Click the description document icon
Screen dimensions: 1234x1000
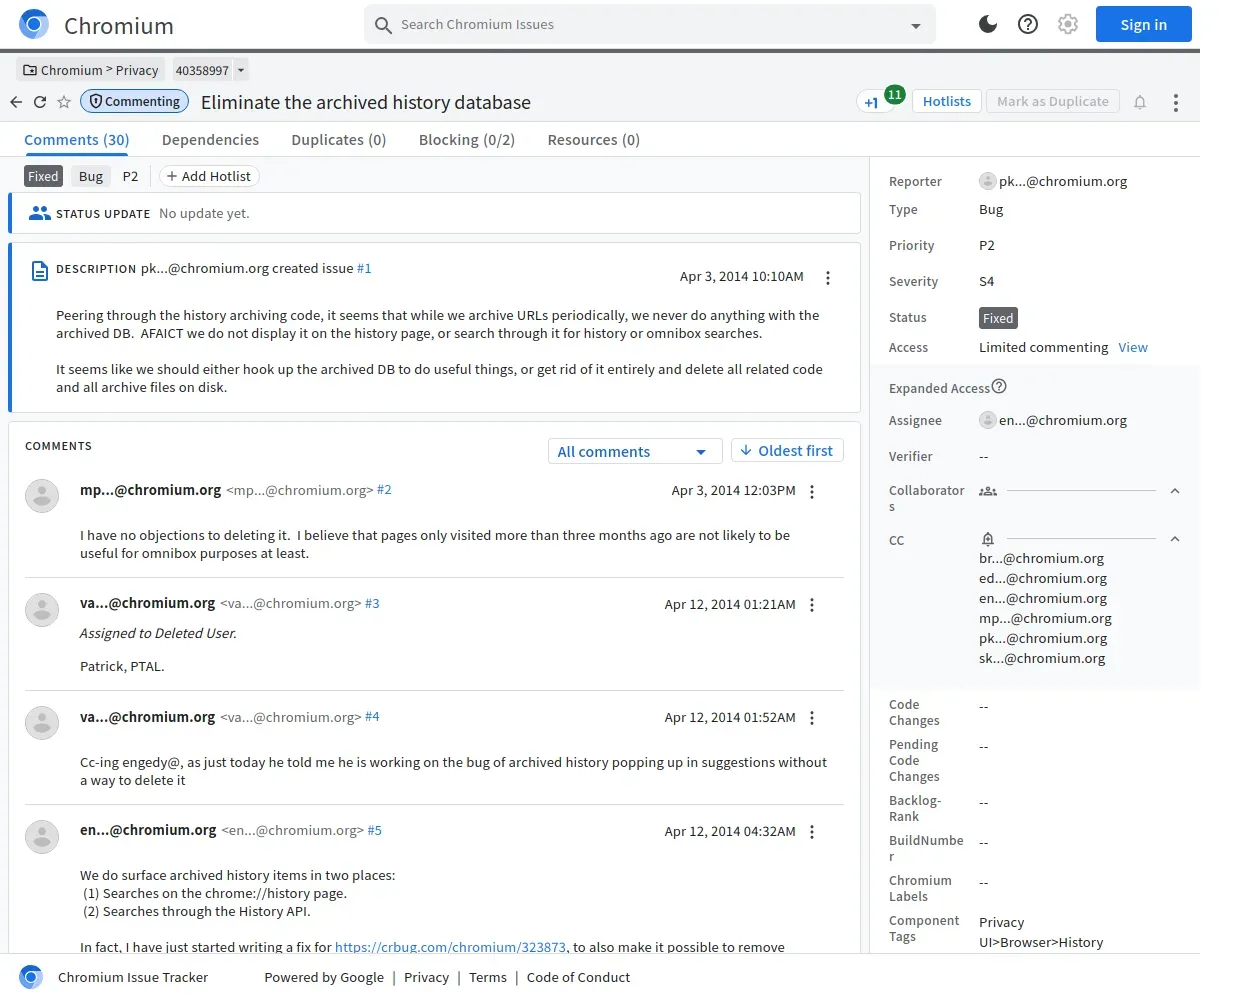pyautogui.click(x=40, y=271)
